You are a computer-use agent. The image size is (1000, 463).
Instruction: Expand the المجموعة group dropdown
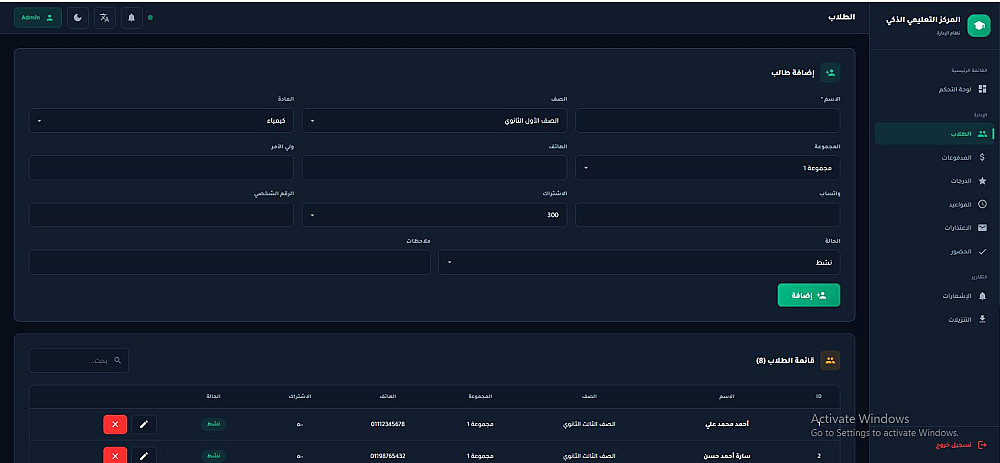pyautogui.click(x=707, y=168)
